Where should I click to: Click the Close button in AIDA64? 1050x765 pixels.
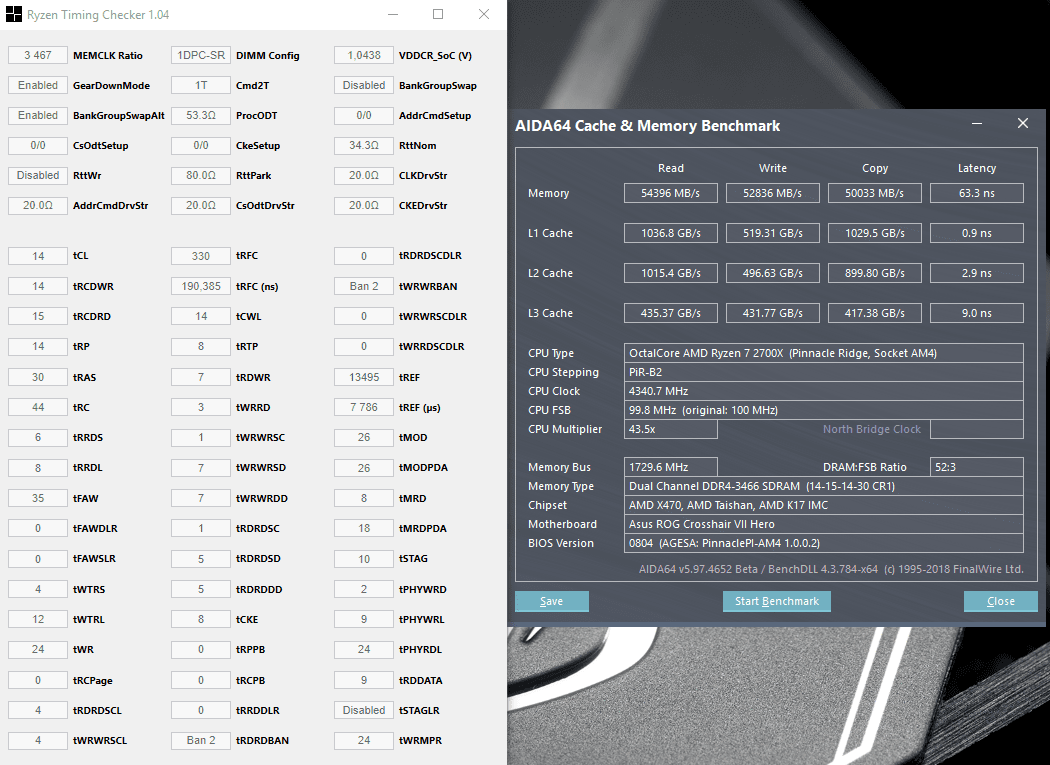pos(1000,601)
